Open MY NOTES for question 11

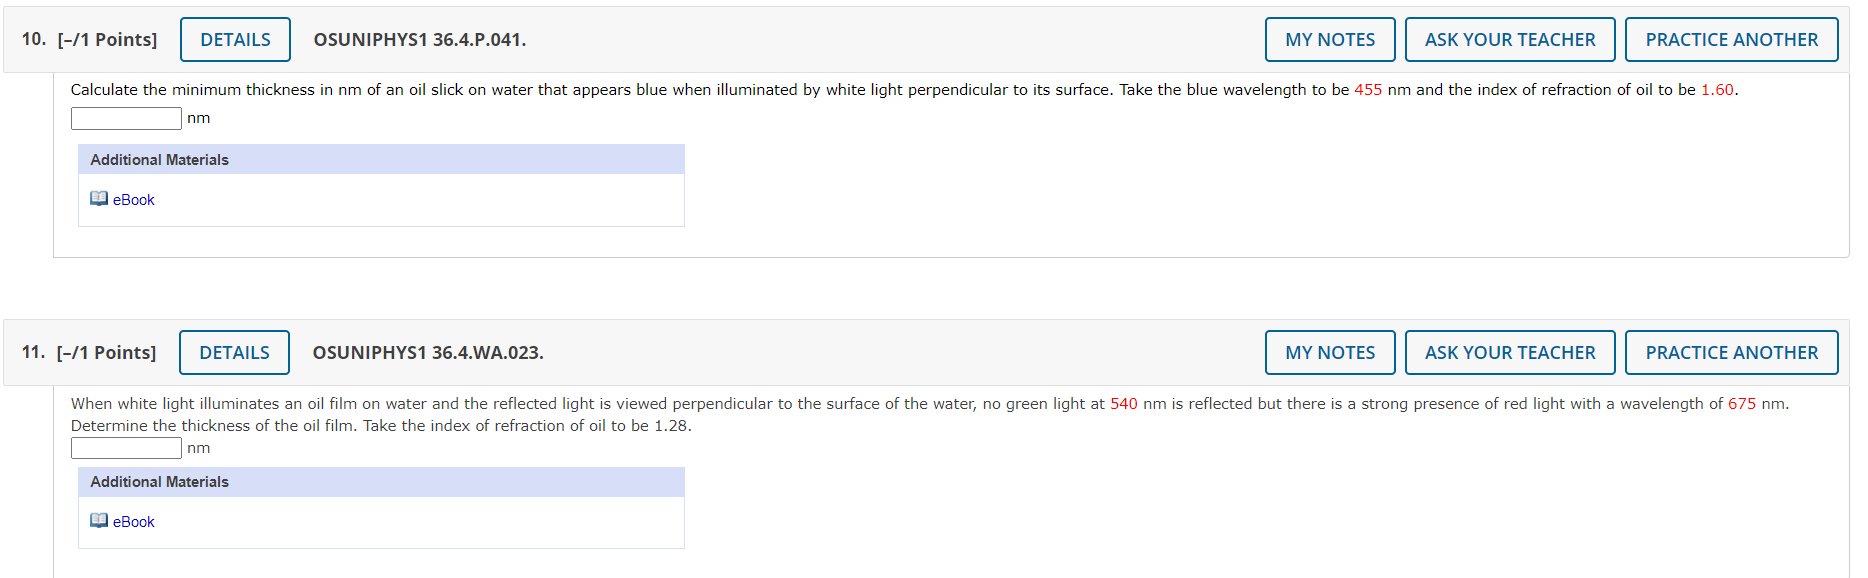1330,353
